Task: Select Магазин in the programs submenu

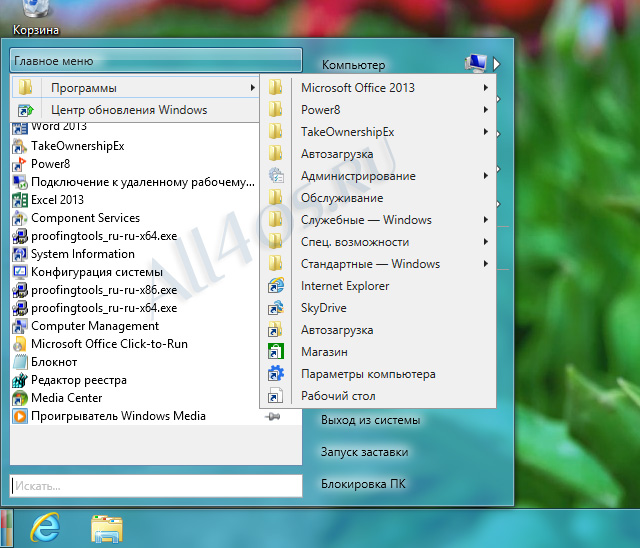Action: pos(378,352)
